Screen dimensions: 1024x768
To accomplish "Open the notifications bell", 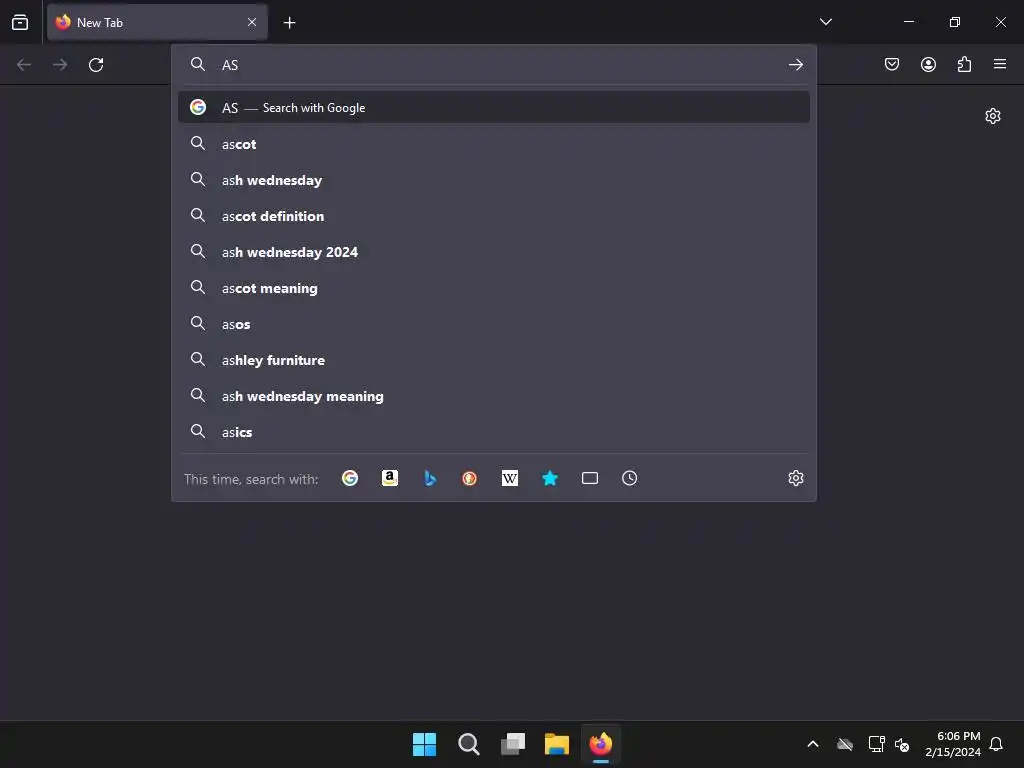I will tap(997, 744).
